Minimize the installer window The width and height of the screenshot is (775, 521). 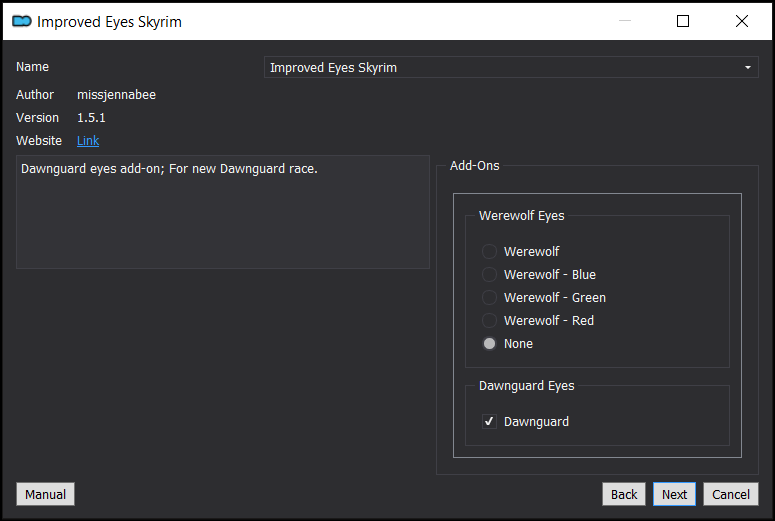click(x=625, y=21)
